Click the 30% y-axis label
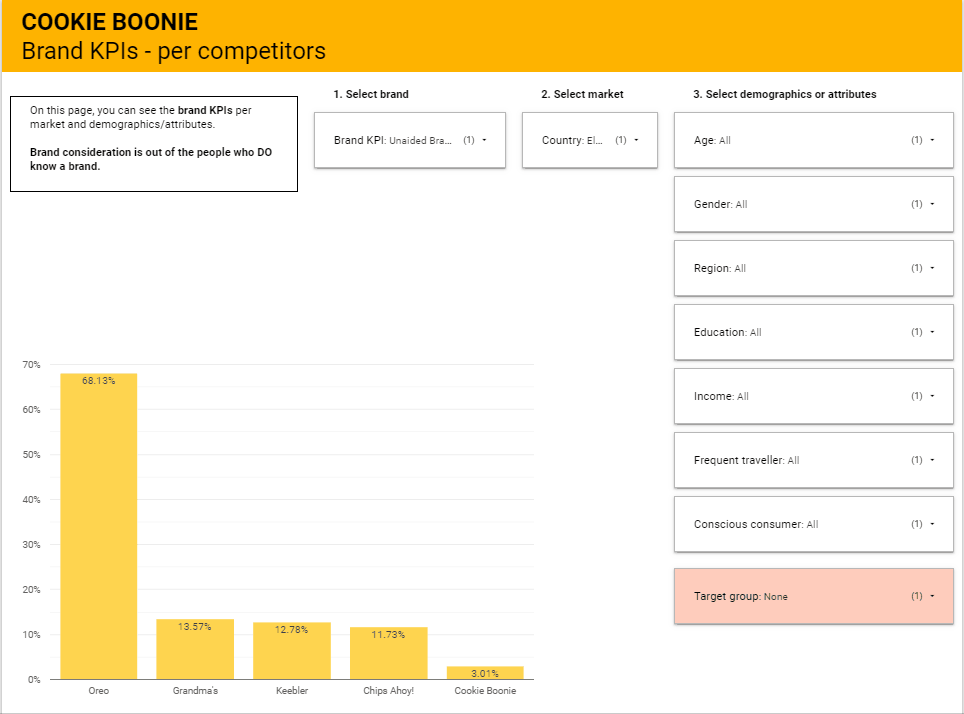Screen dimensions: 964x714 (31, 544)
